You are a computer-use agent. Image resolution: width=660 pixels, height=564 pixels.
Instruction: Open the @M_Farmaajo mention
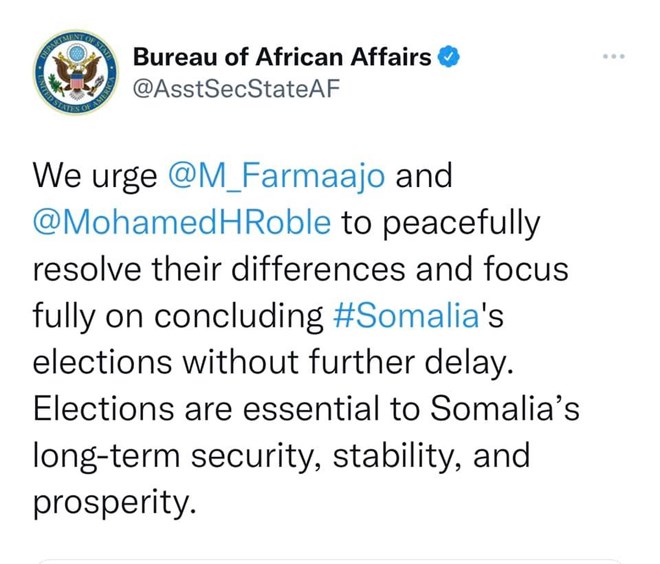pyautogui.click(x=276, y=176)
